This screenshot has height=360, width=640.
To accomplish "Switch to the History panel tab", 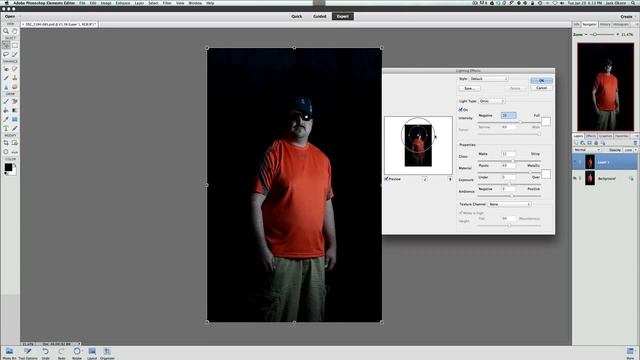I will click(x=605, y=24).
